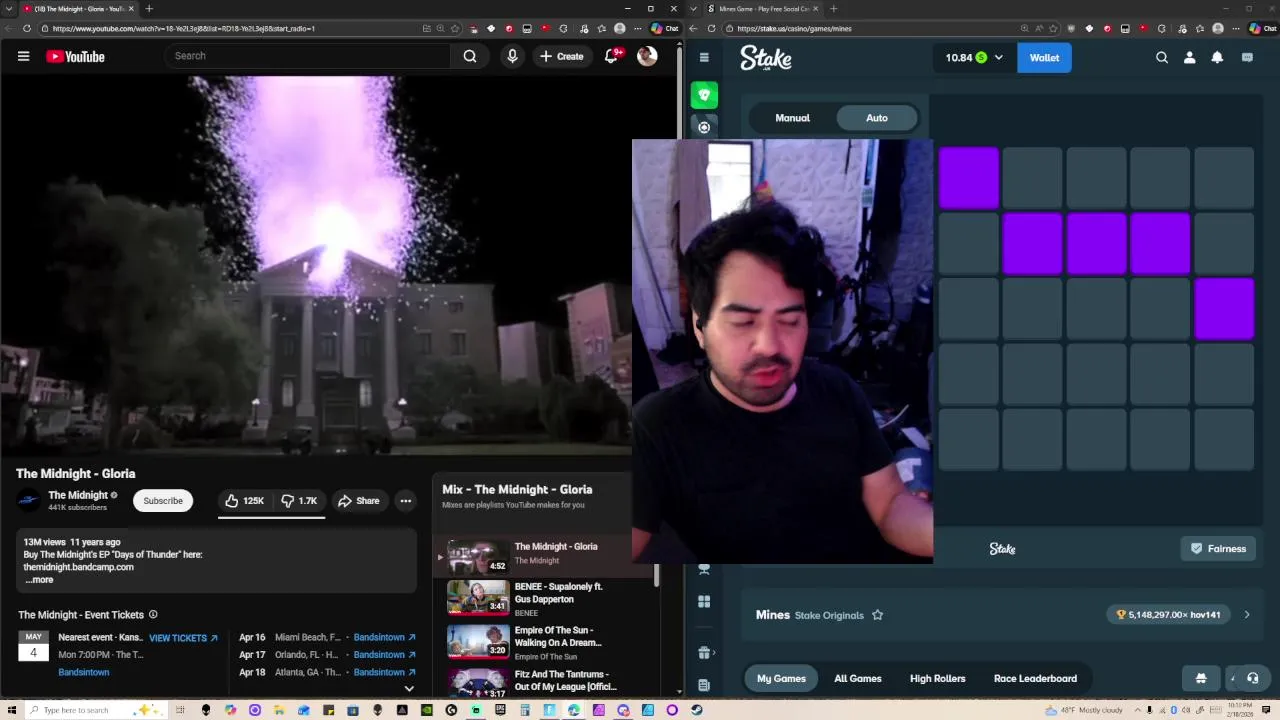
Task: Open the 5,148,297.00x hov141 win badge
Action: point(1168,615)
